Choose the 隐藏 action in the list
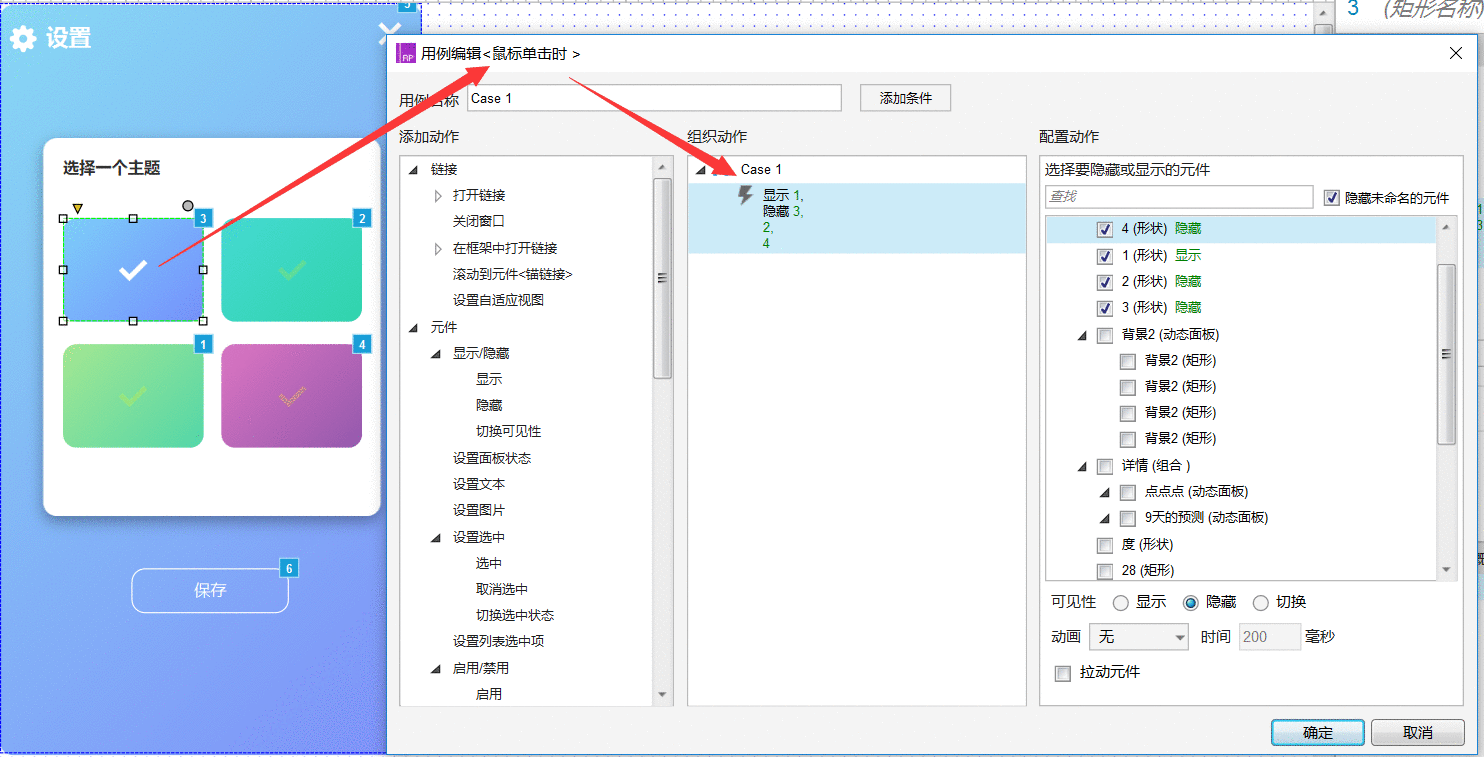This screenshot has height=757, width=1484. (489, 405)
